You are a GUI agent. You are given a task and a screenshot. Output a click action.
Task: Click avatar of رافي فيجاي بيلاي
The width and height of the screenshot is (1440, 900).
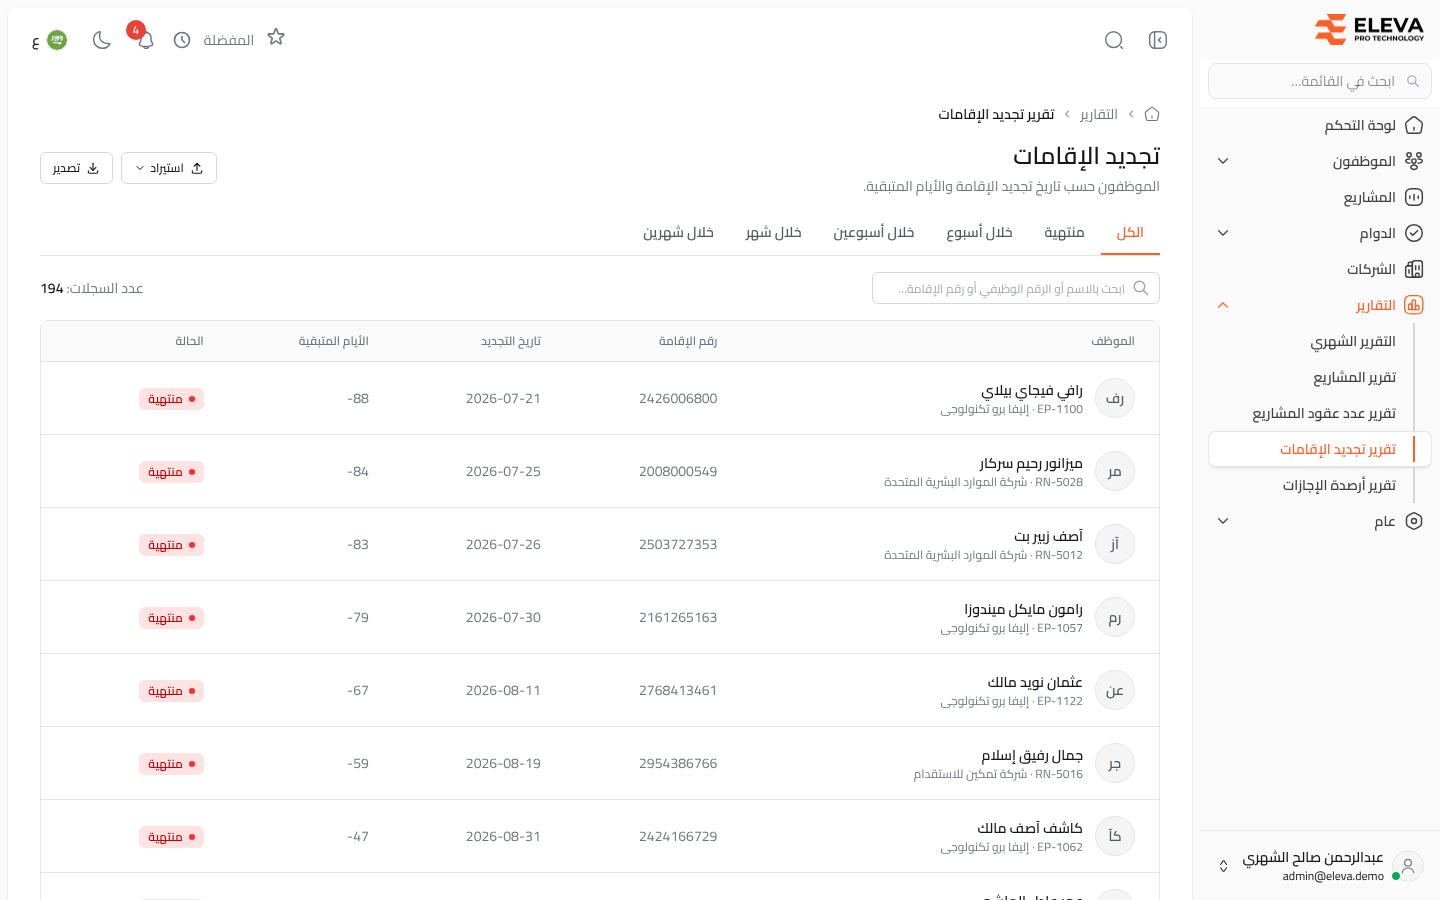[1115, 398]
